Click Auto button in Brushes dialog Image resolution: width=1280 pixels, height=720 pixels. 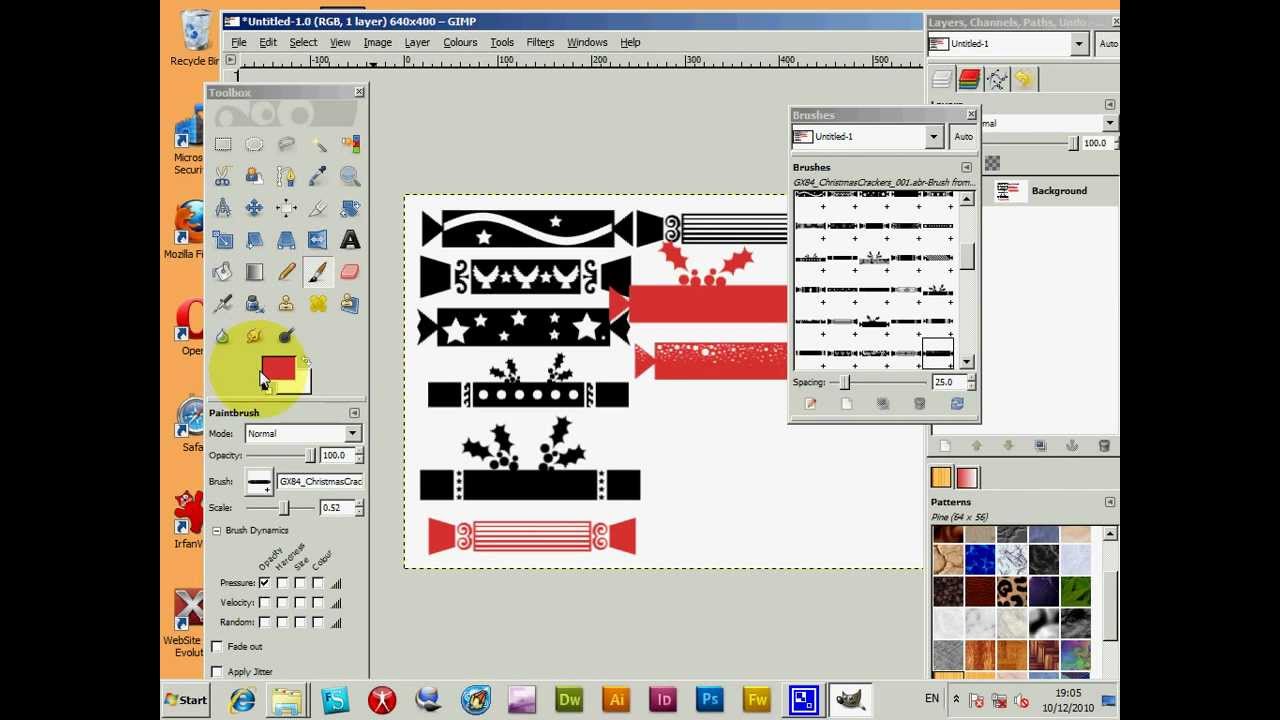963,137
